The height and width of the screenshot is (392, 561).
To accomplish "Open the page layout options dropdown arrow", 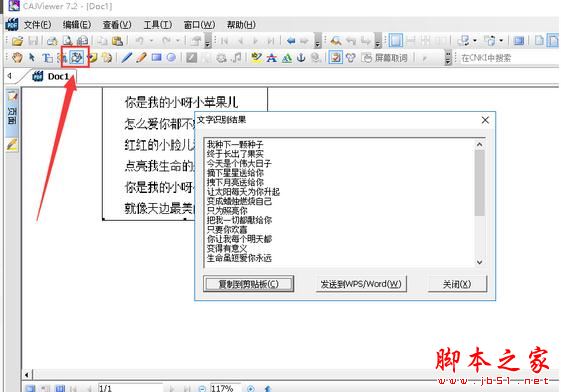I will tap(501, 41).
